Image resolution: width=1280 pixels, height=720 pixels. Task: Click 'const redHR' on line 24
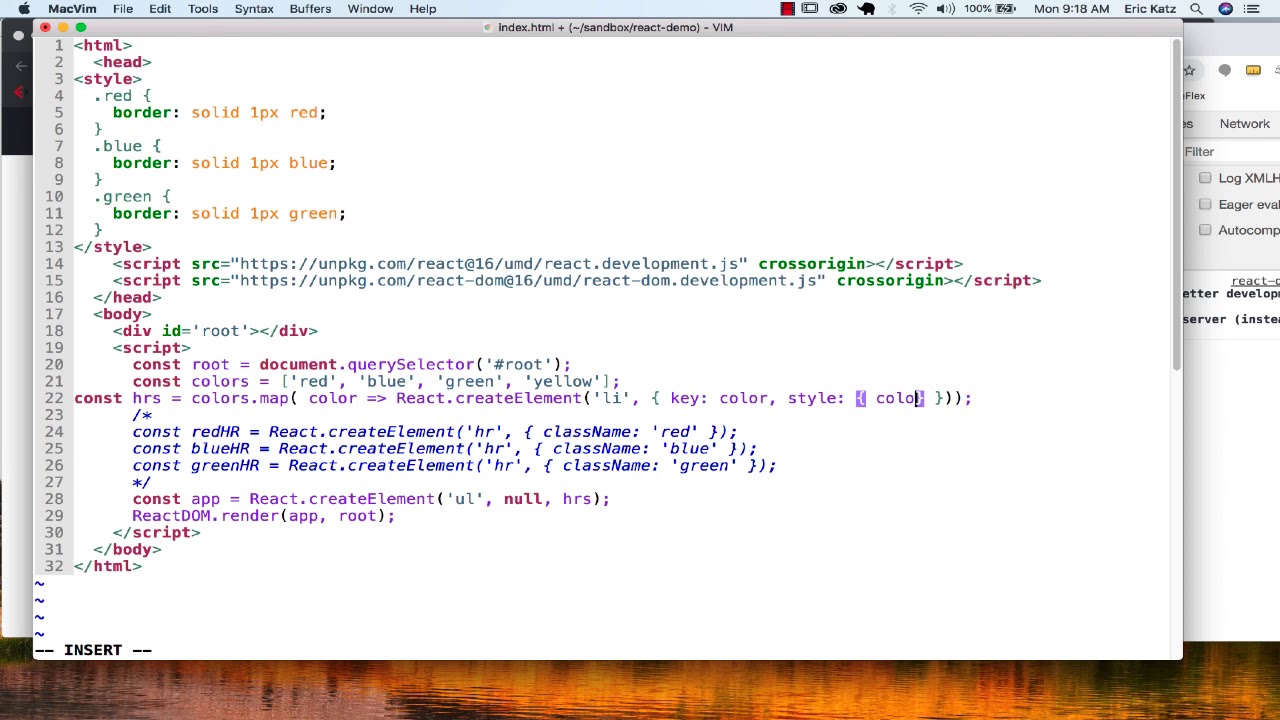coord(435,432)
